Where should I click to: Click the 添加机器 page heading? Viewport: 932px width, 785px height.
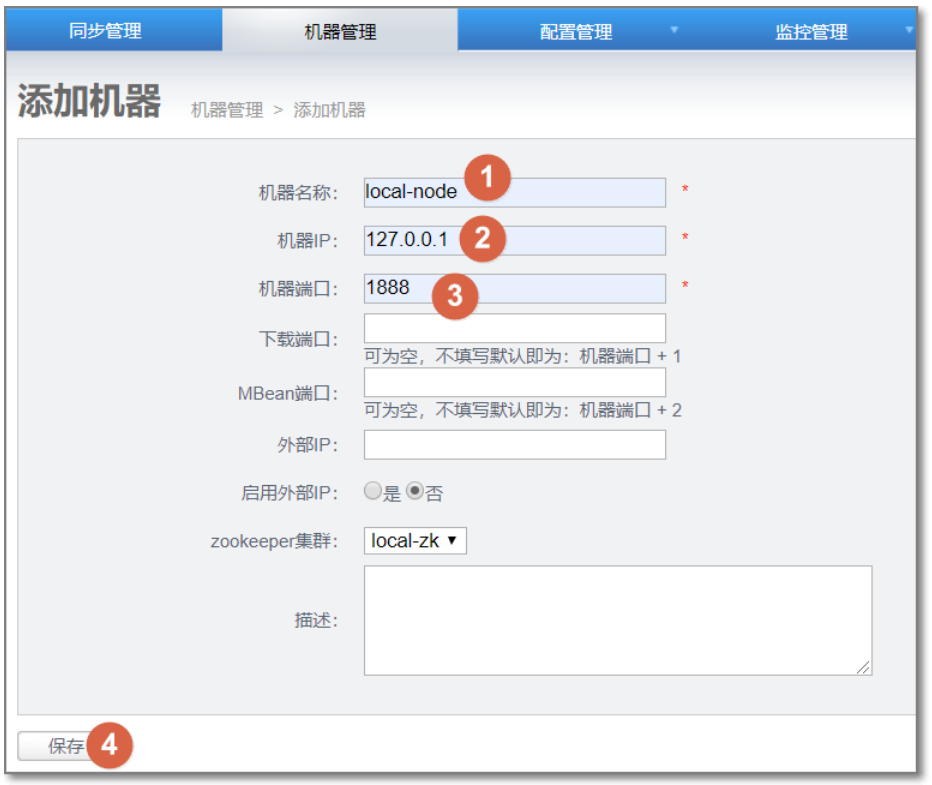point(89,101)
